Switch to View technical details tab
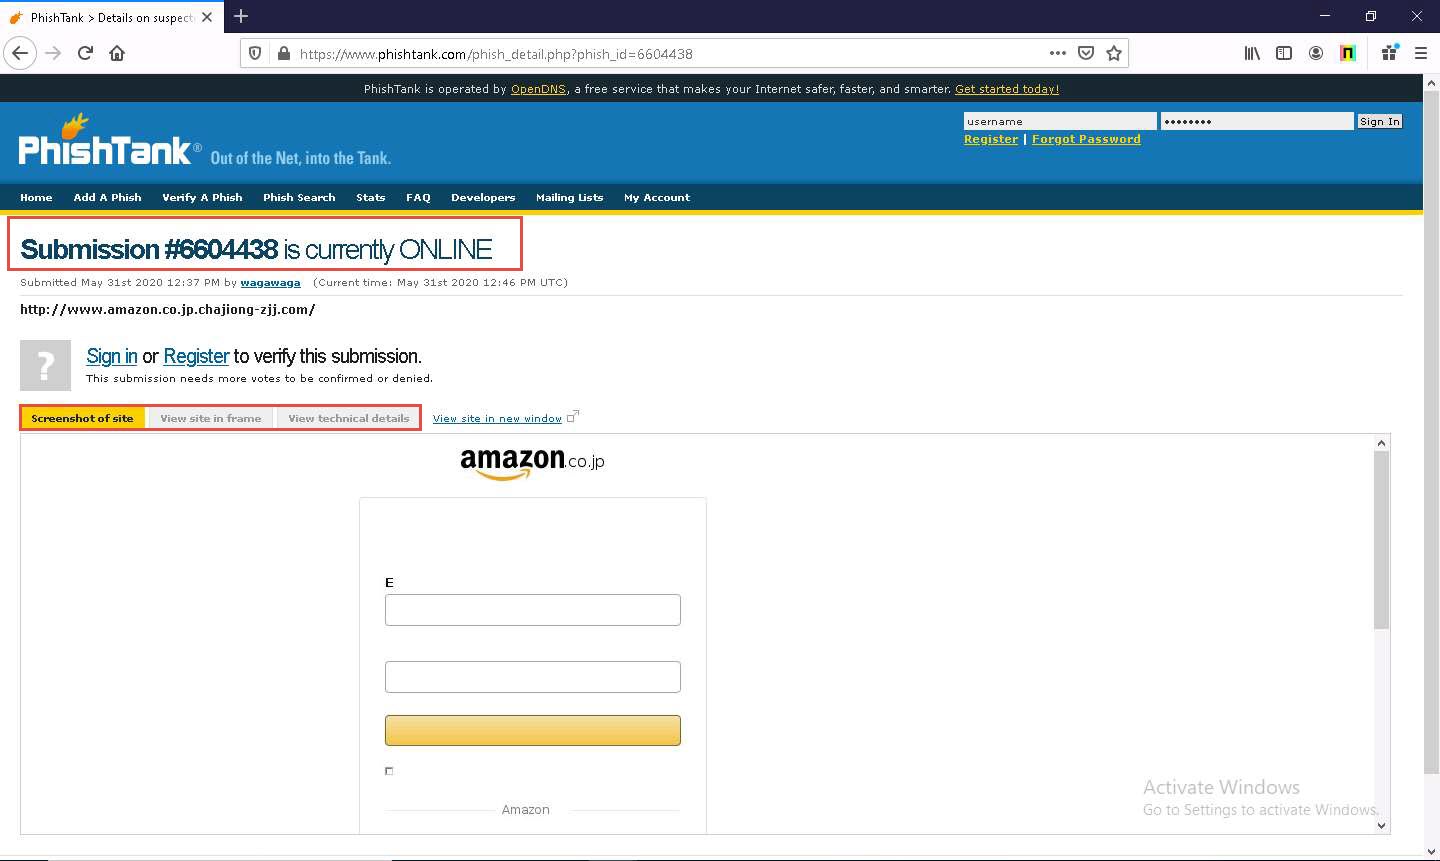Screen dimensions: 1440x861 click(348, 418)
